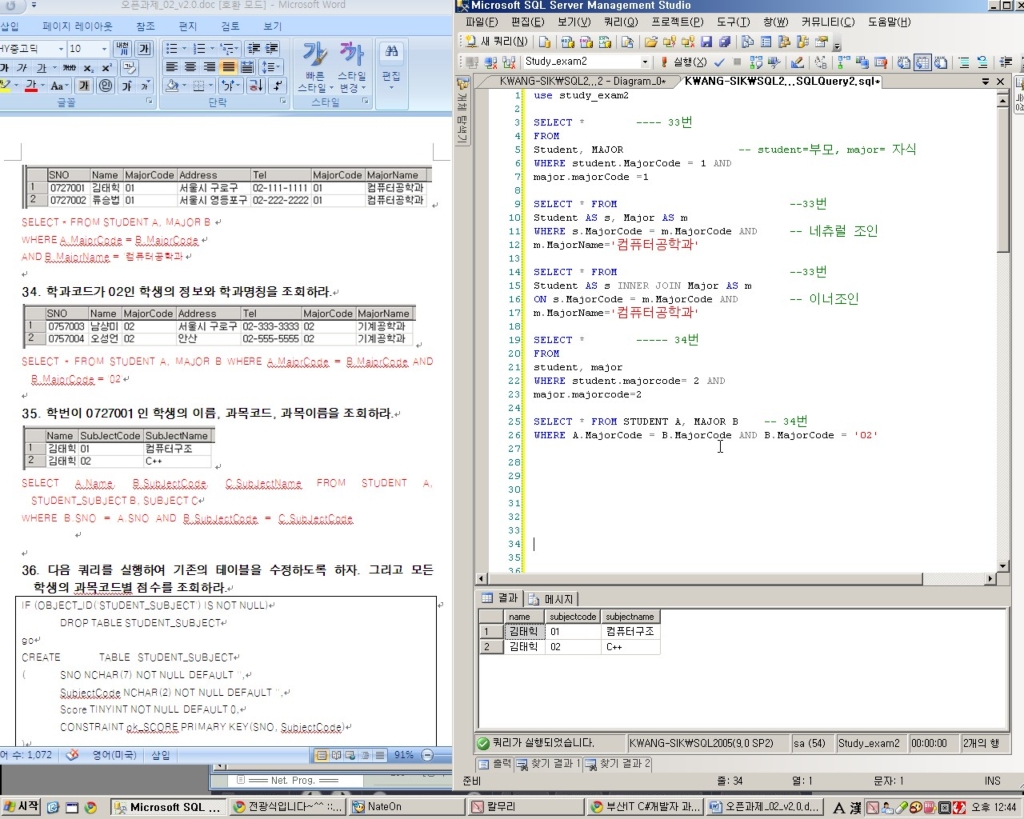Toggle Justify alignment in Word

(x=228, y=67)
